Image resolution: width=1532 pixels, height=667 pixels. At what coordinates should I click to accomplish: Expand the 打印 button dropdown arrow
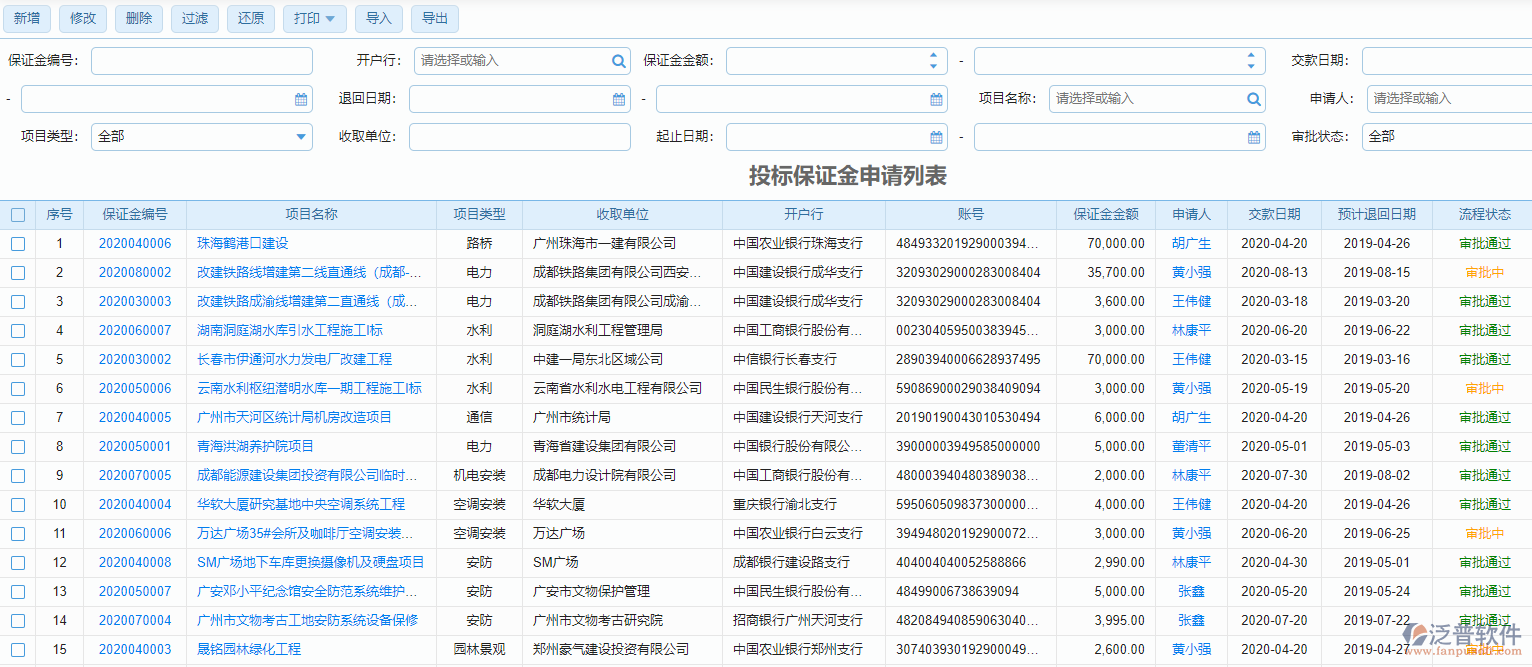[x=331, y=18]
